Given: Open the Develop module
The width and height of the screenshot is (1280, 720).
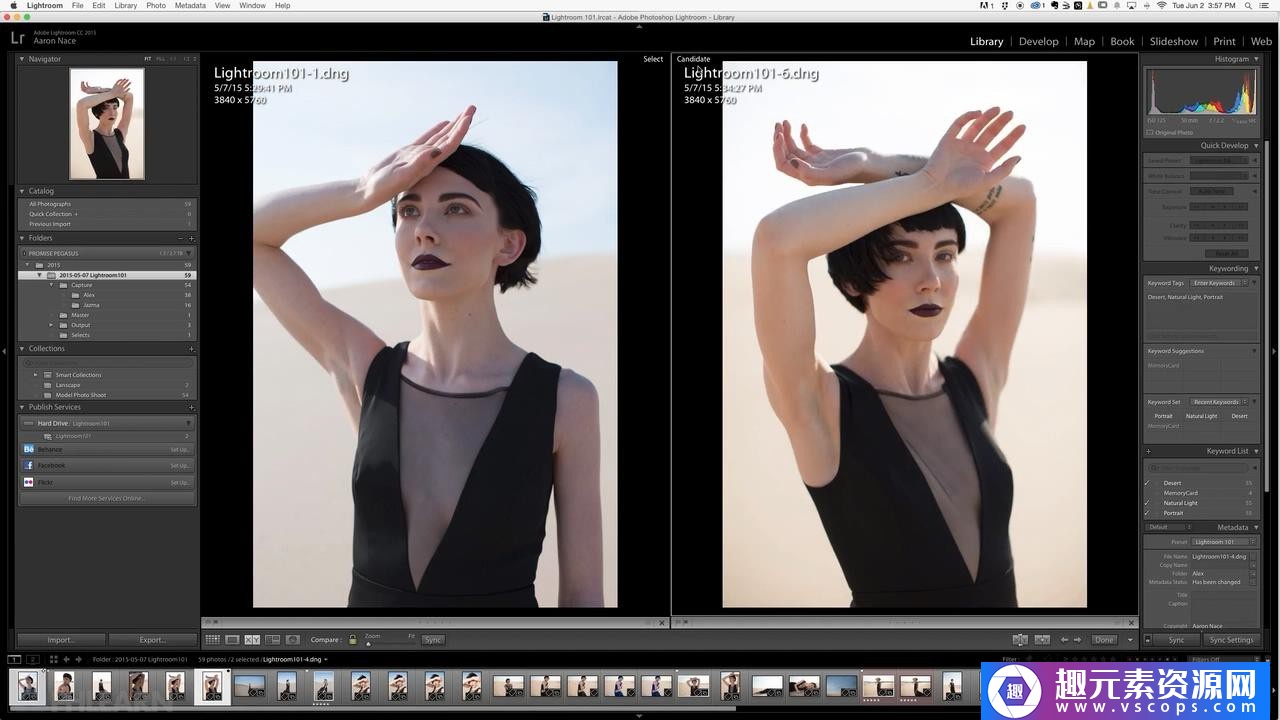Looking at the screenshot, I should [x=1038, y=41].
